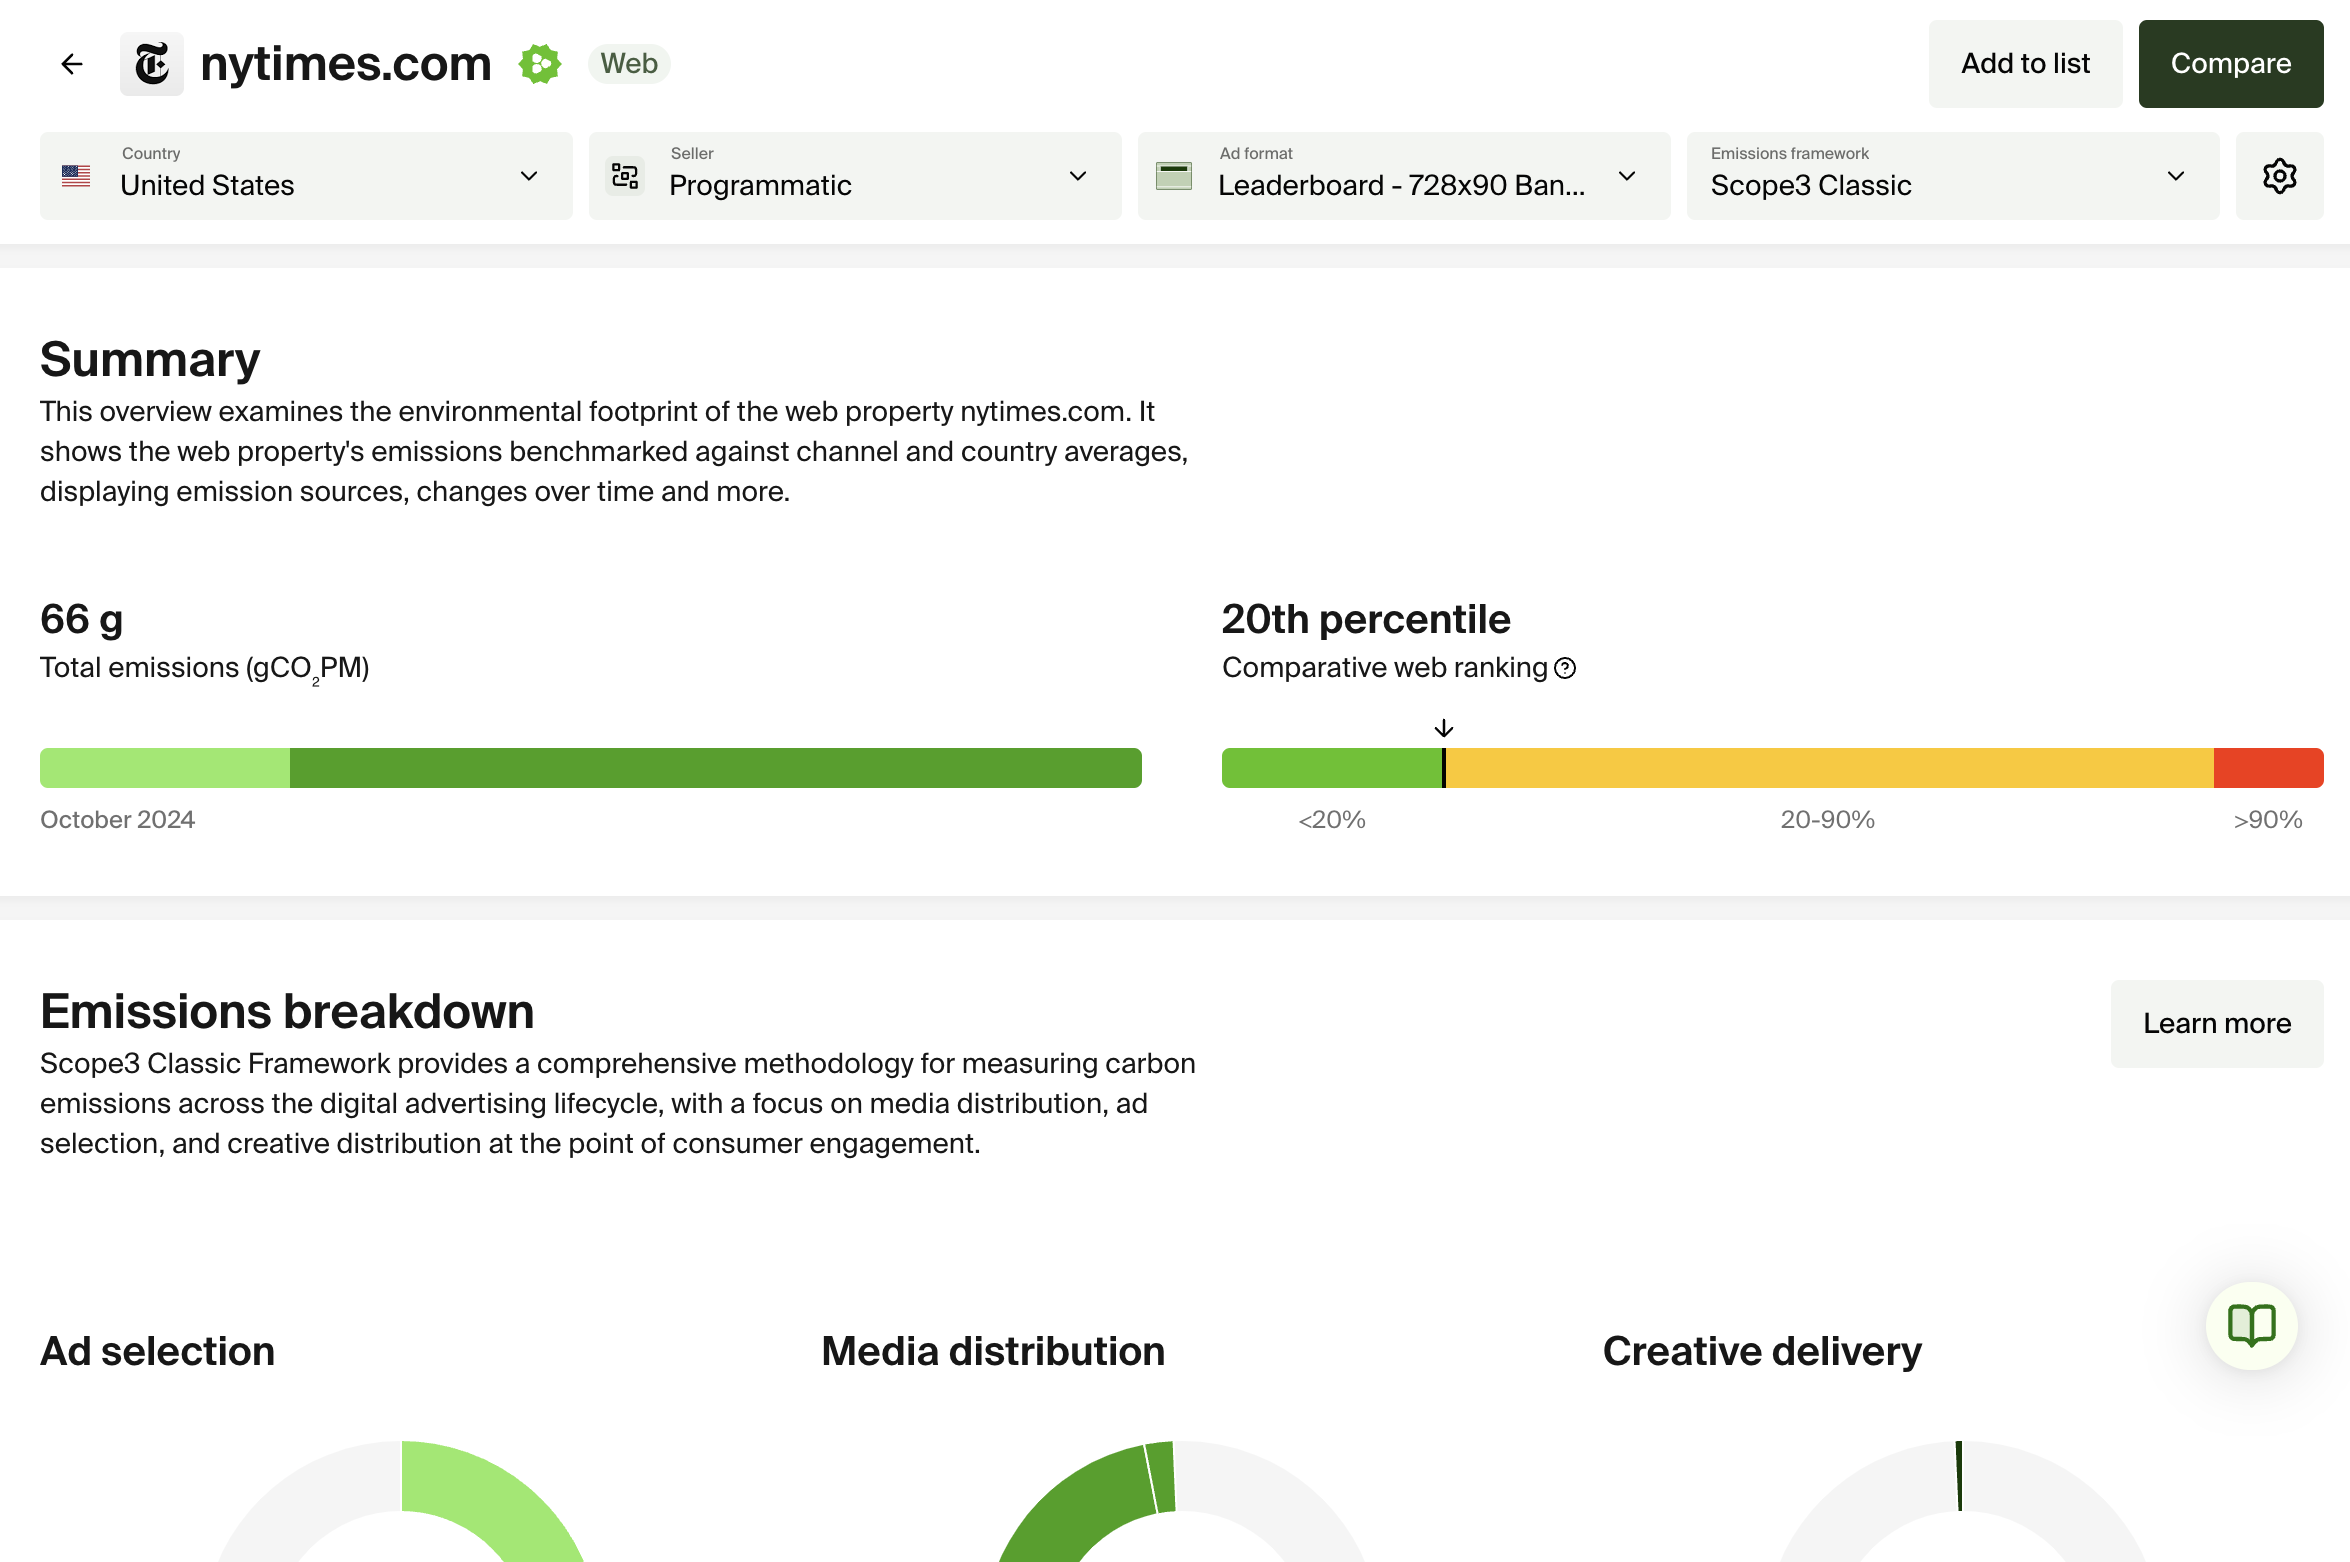The width and height of the screenshot is (2350, 1562).
Task: Expand the Emissions framework dropdown
Action: 1952,176
